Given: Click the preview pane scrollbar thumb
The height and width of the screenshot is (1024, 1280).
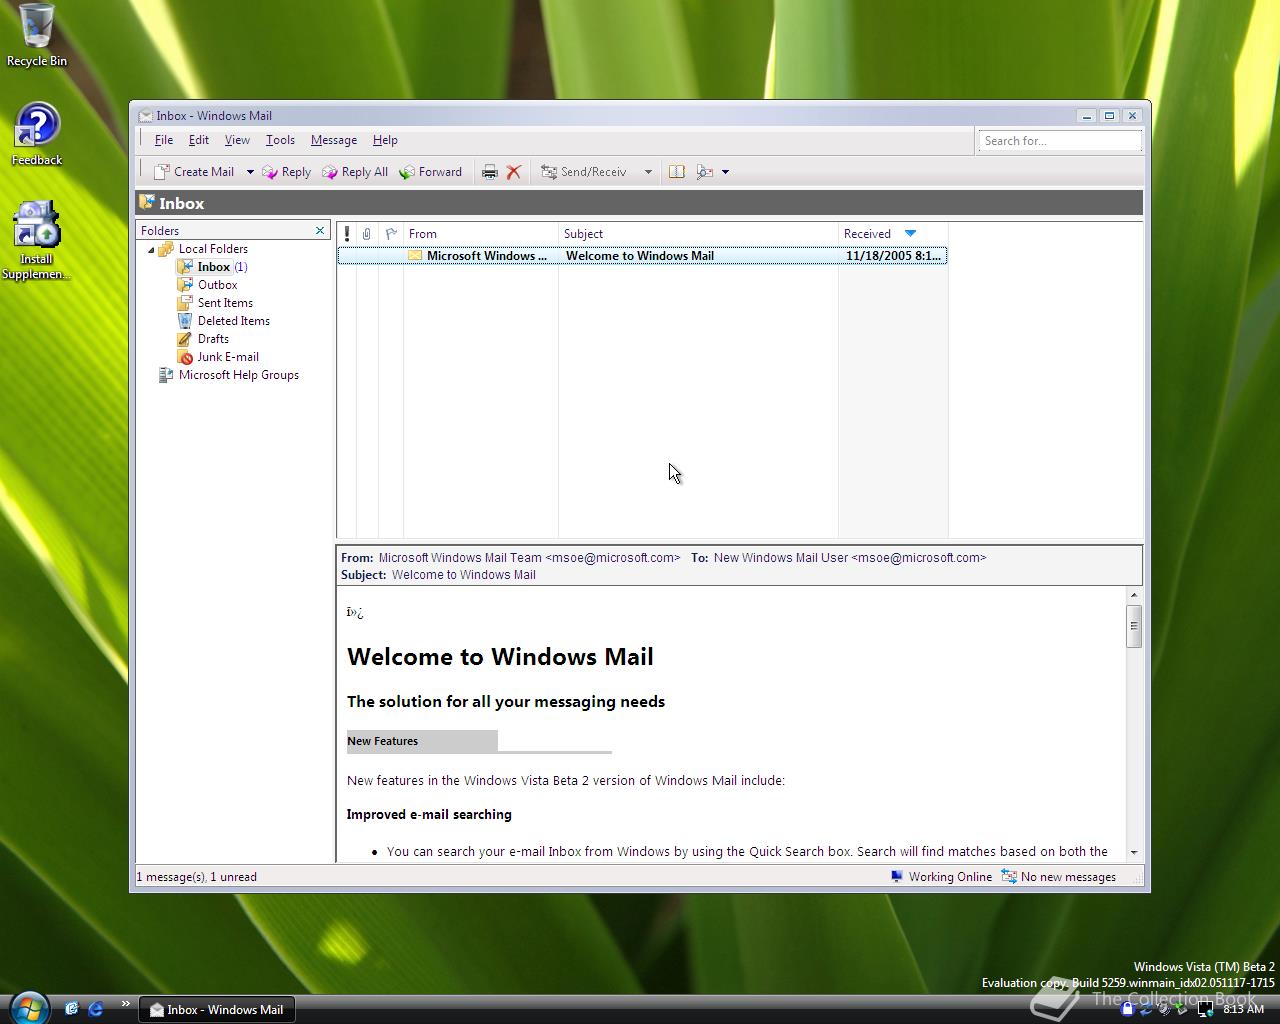Looking at the screenshot, I should pos(1134,626).
